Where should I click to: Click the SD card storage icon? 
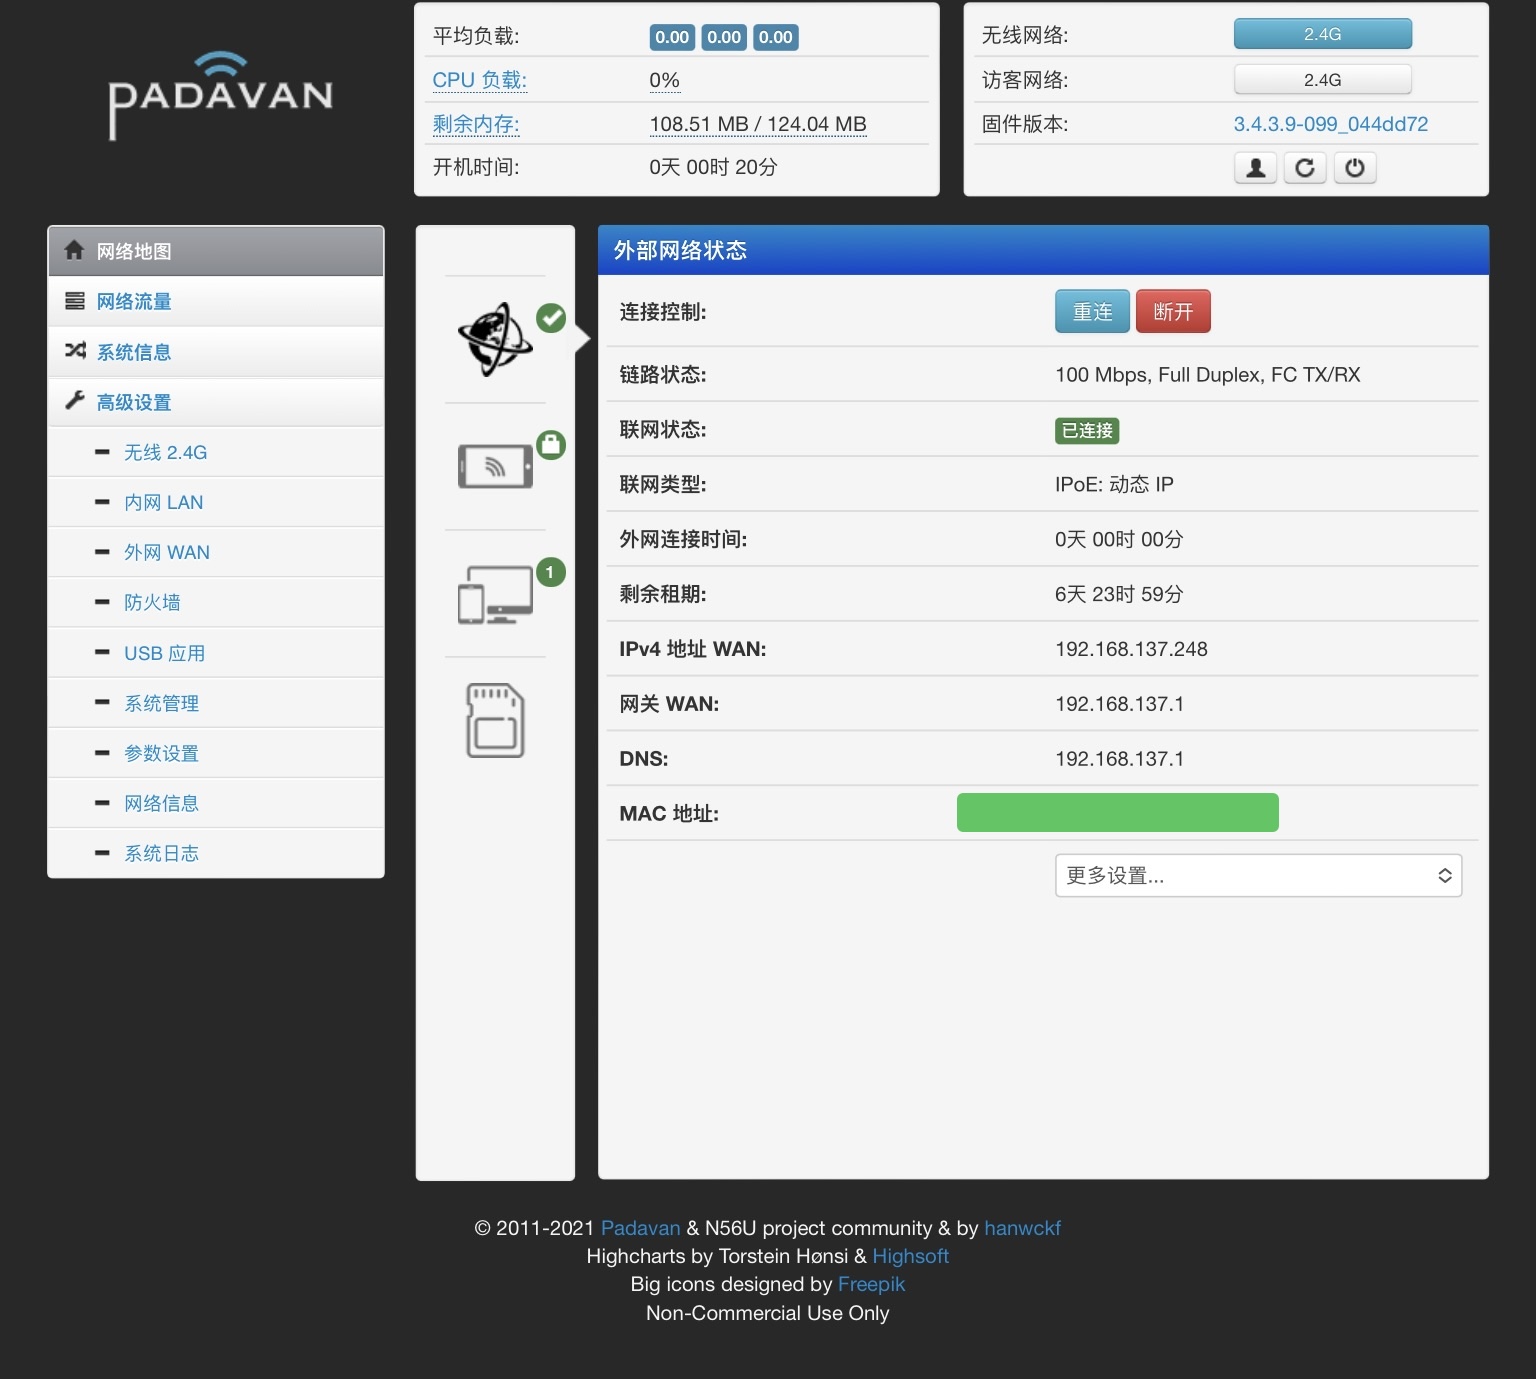pos(495,720)
